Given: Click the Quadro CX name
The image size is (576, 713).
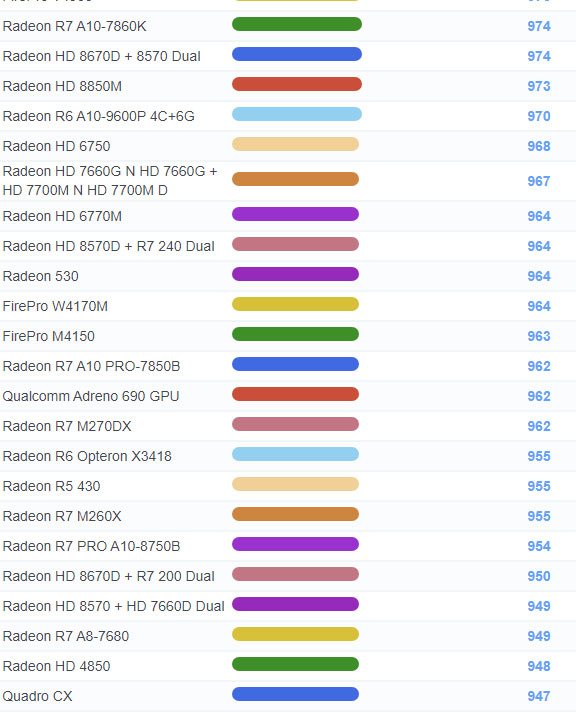Looking at the screenshot, I should point(37,697).
